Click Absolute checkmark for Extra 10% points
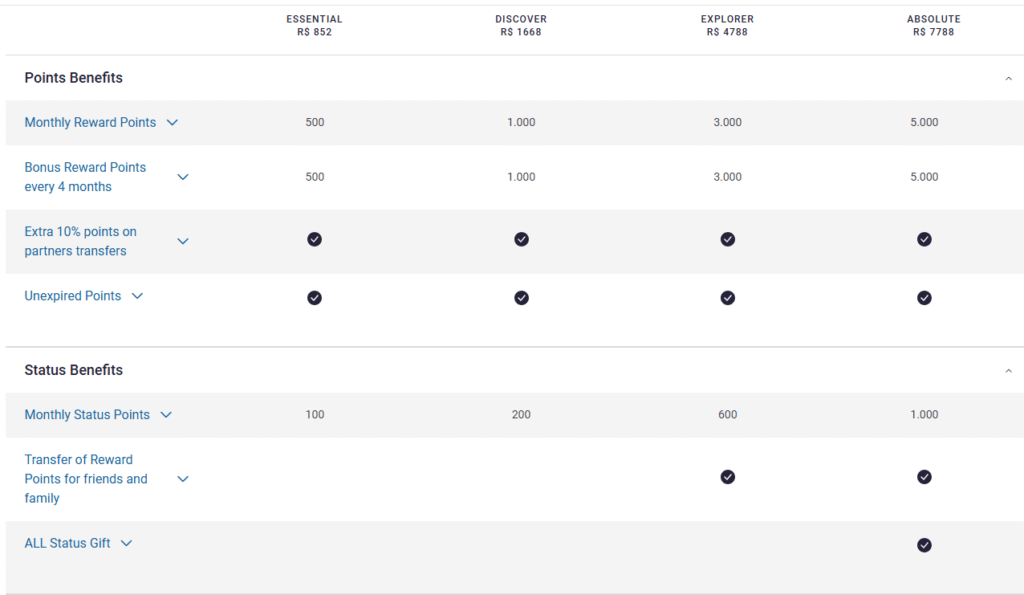This screenshot has height=595, width=1024. pyautogui.click(x=924, y=239)
